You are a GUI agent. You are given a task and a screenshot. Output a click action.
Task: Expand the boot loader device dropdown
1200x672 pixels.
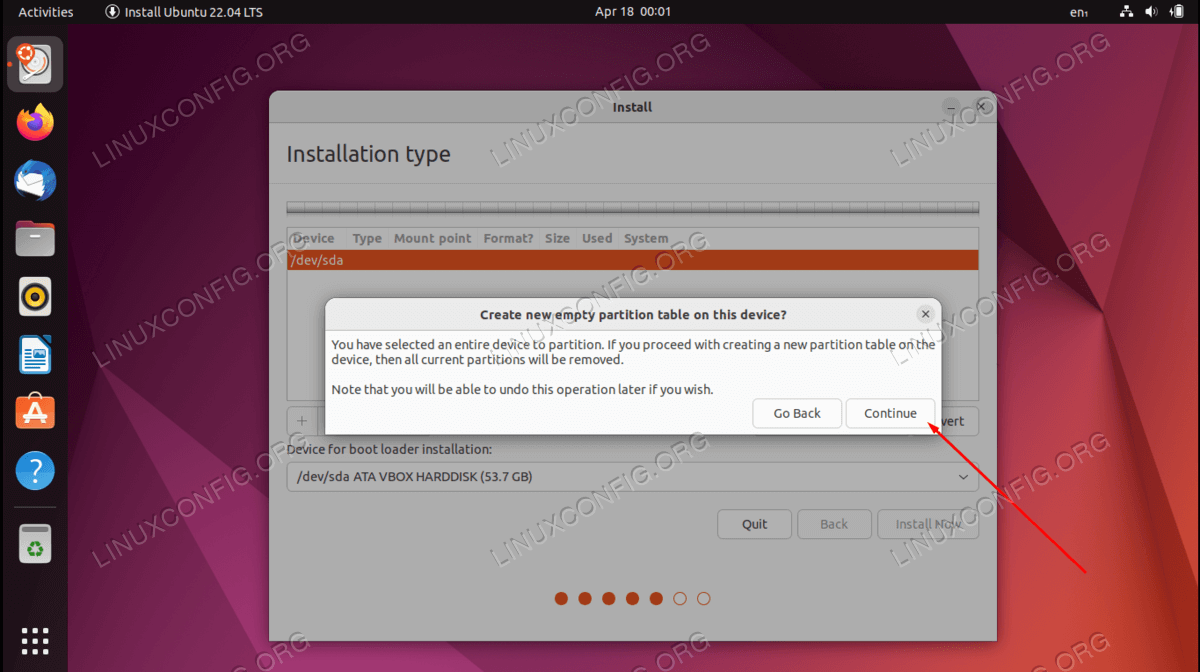633,477
